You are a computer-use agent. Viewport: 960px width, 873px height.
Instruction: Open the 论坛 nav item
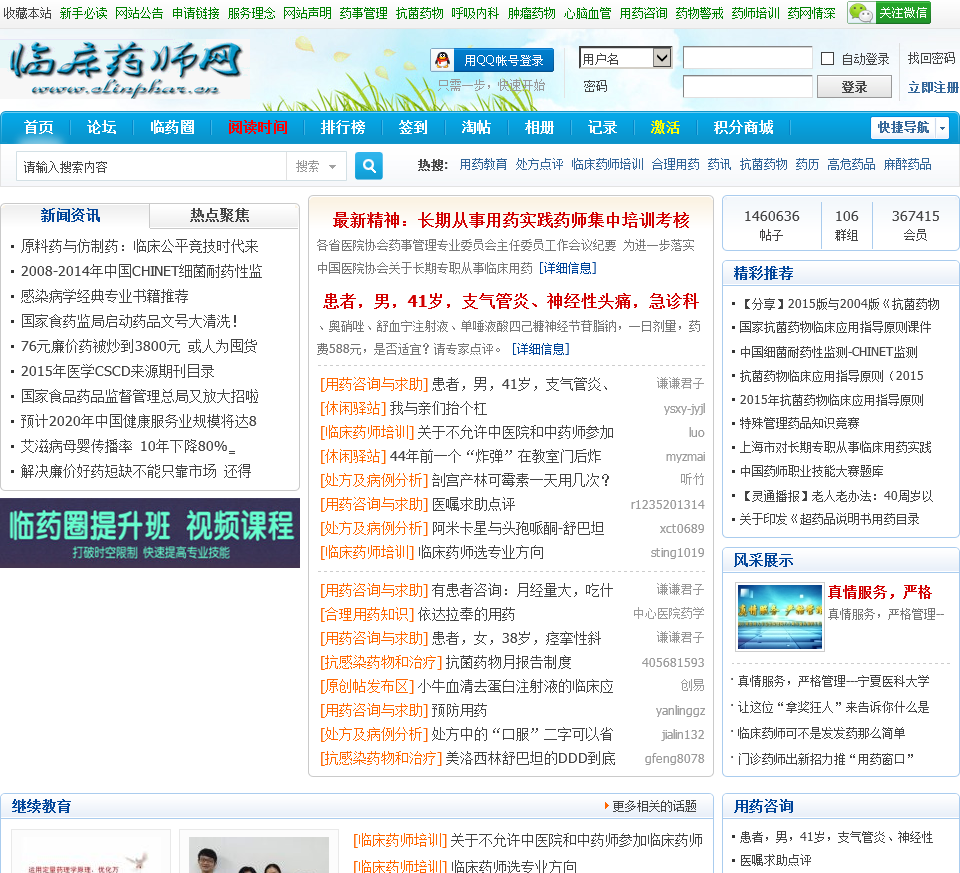pos(101,127)
